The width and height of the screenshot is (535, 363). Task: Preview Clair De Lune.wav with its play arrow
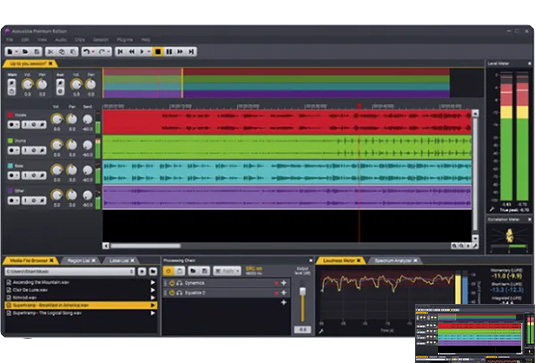coord(153,290)
